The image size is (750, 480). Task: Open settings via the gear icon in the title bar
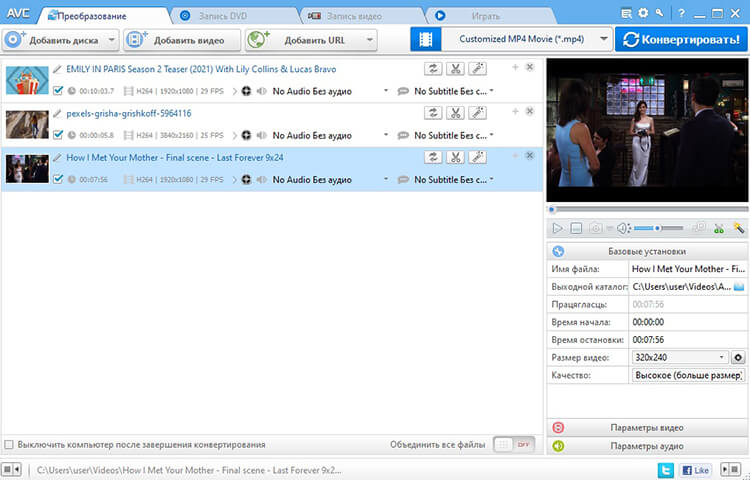click(x=643, y=13)
